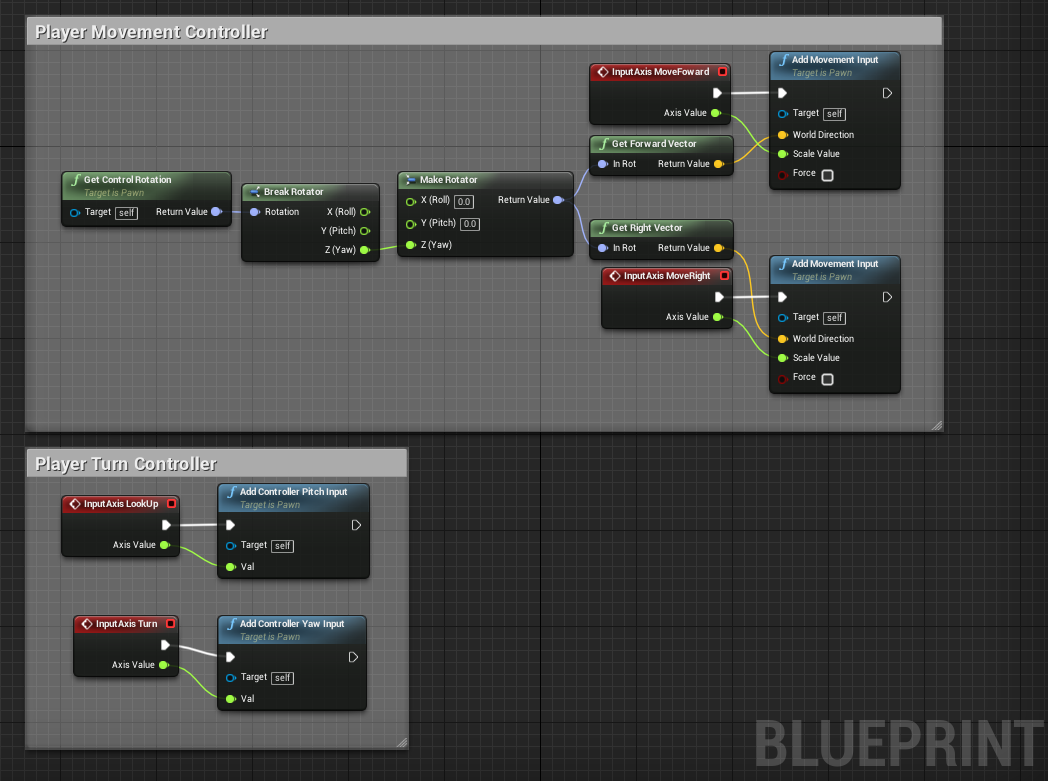Image resolution: width=1048 pixels, height=781 pixels.
Task: Click InputAxis Turn Axis Value pin
Action: pos(164,665)
